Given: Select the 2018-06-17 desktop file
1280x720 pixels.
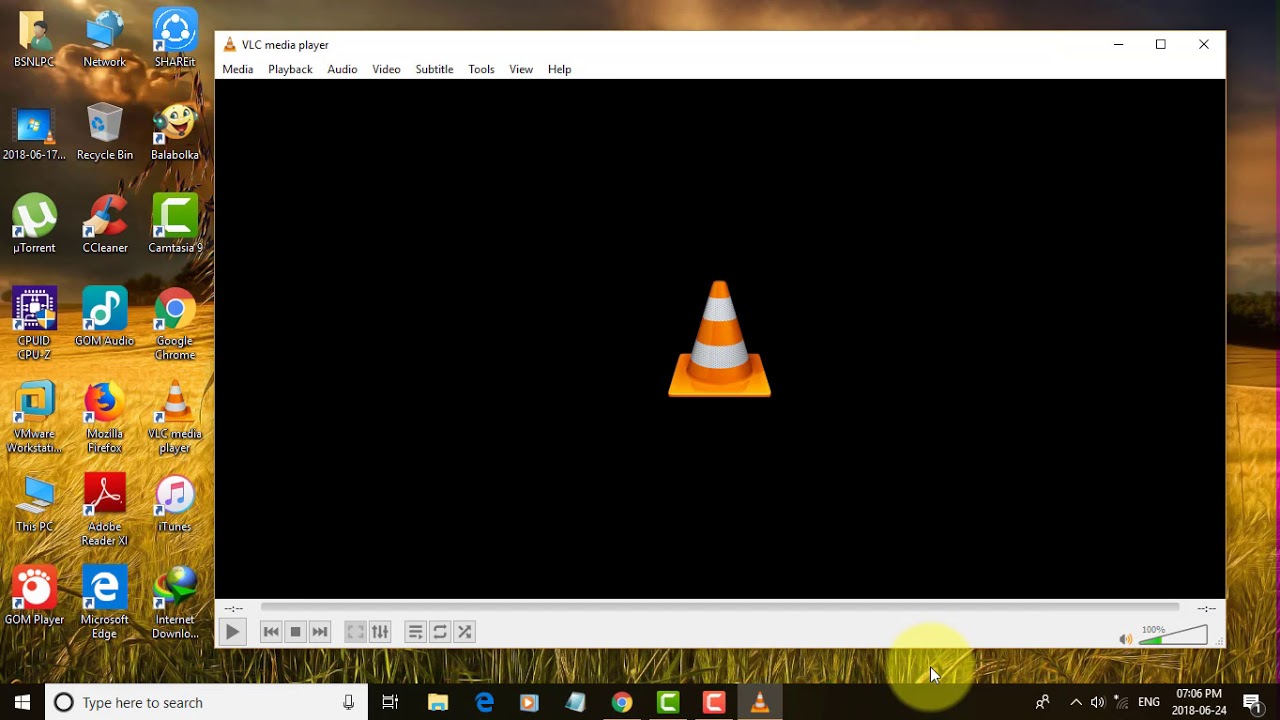Looking at the screenshot, I should [x=34, y=132].
